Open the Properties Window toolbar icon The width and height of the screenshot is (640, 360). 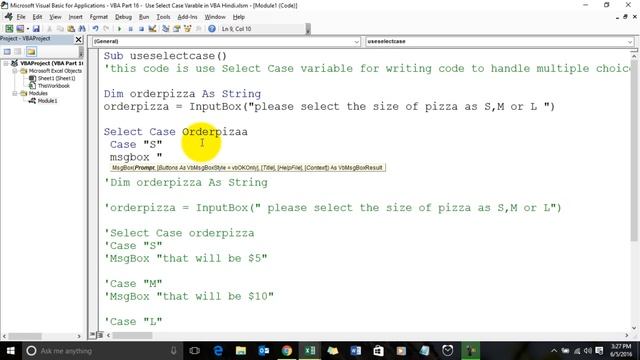tap(177, 29)
